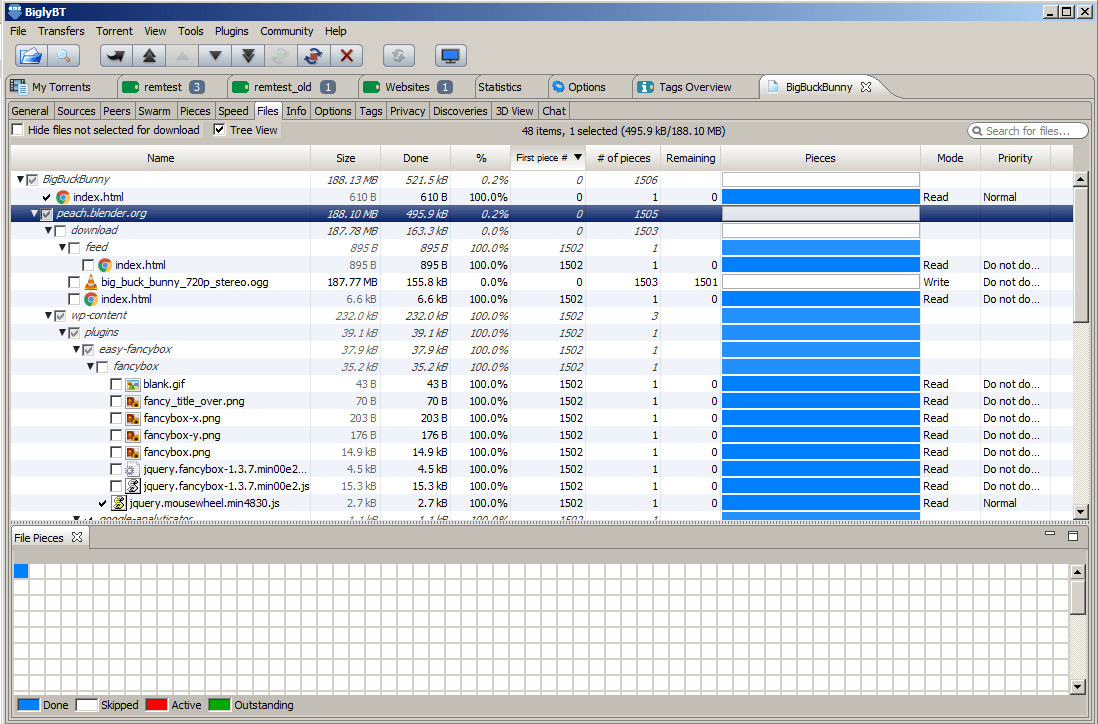Enable Hide files not selected for download

coord(18,130)
